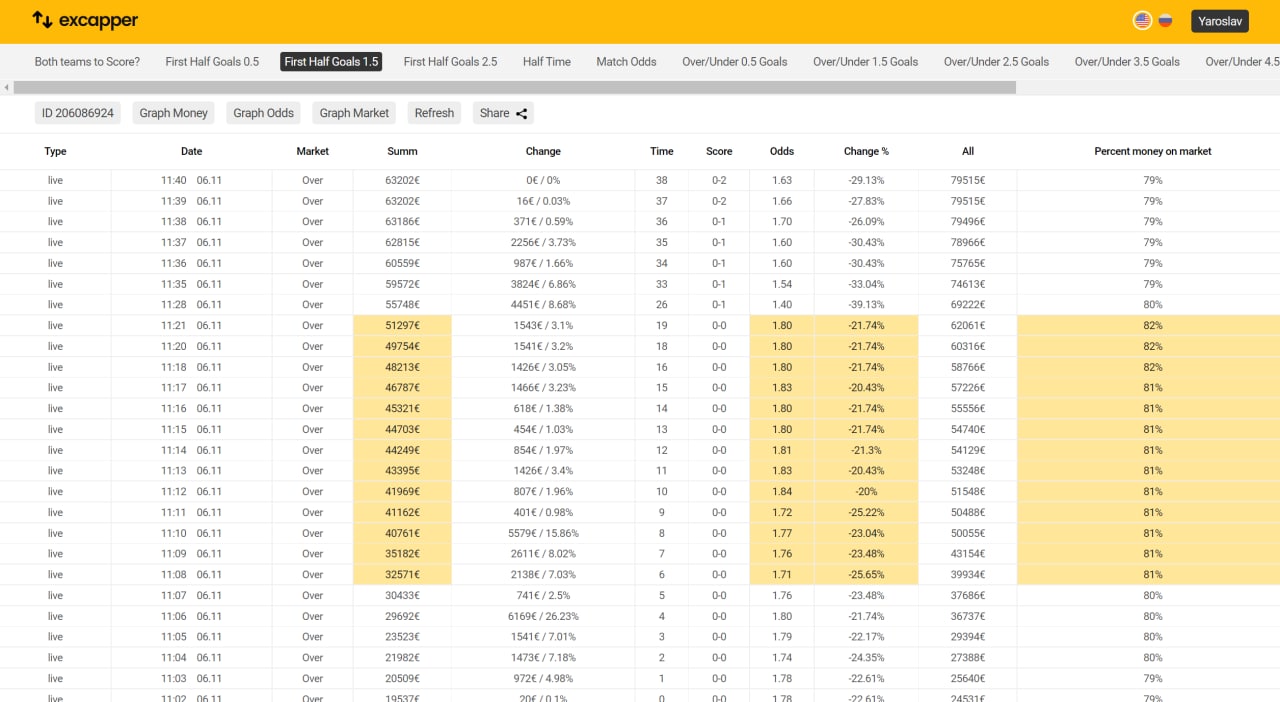Click the change cell 972€ / 4.98%
Viewport: 1280px width, 702px height.
pos(543,678)
